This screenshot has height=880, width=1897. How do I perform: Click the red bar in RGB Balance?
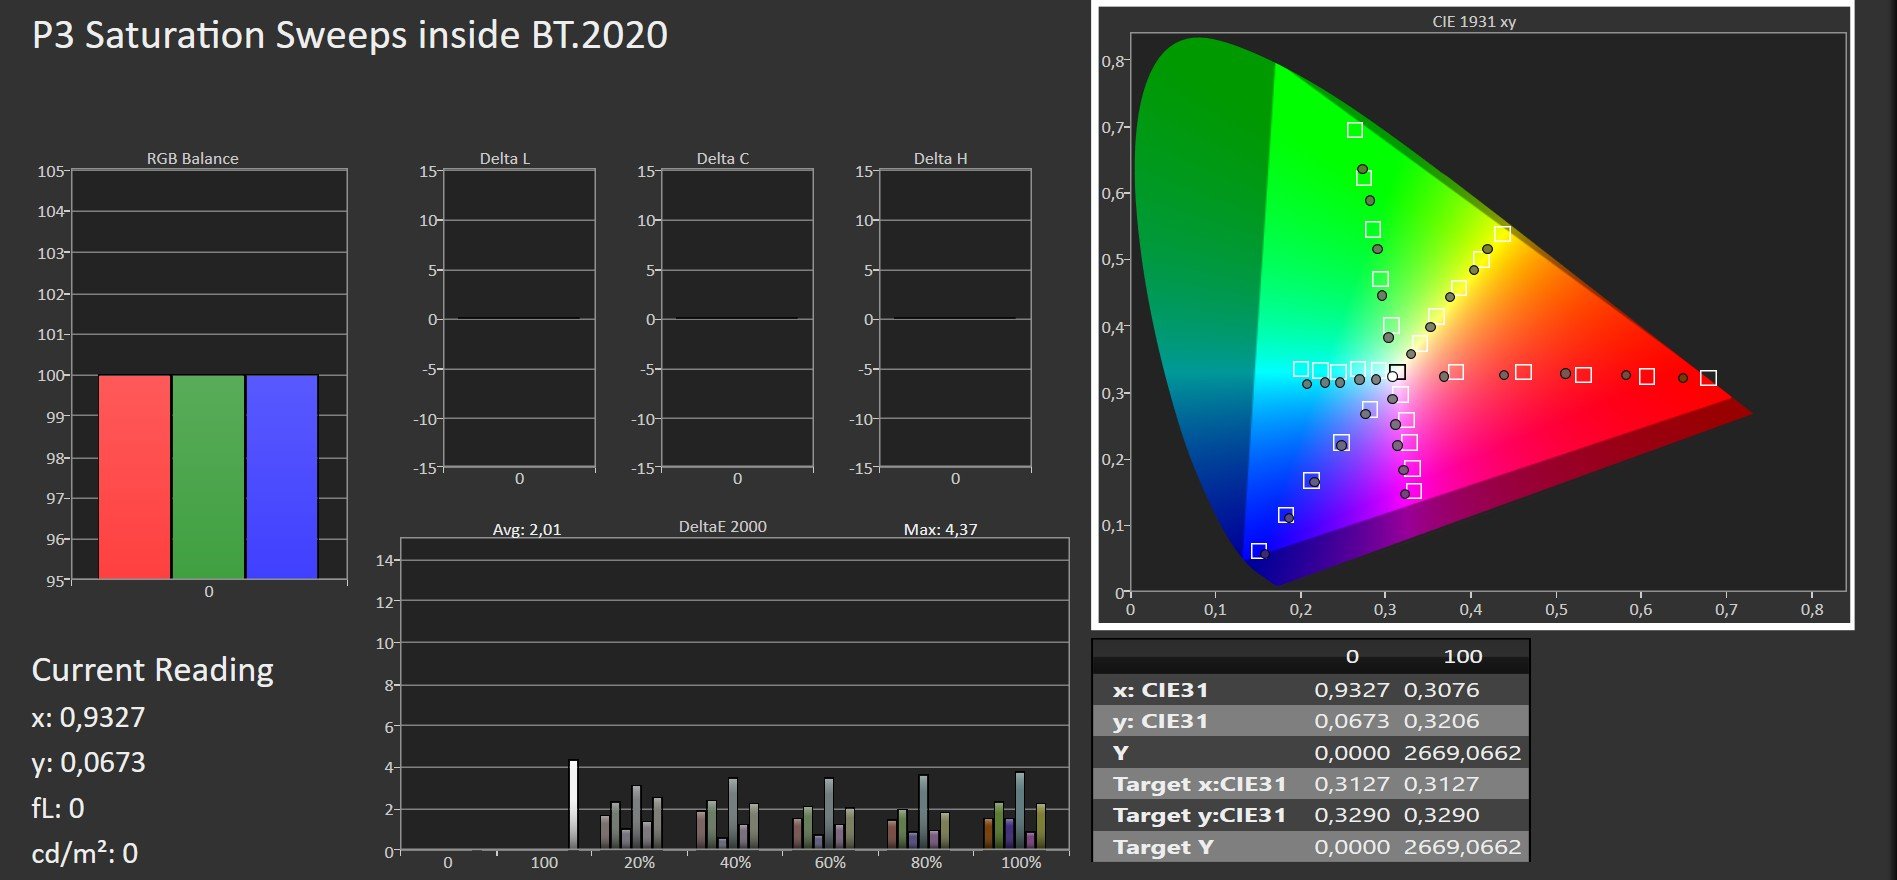134,476
